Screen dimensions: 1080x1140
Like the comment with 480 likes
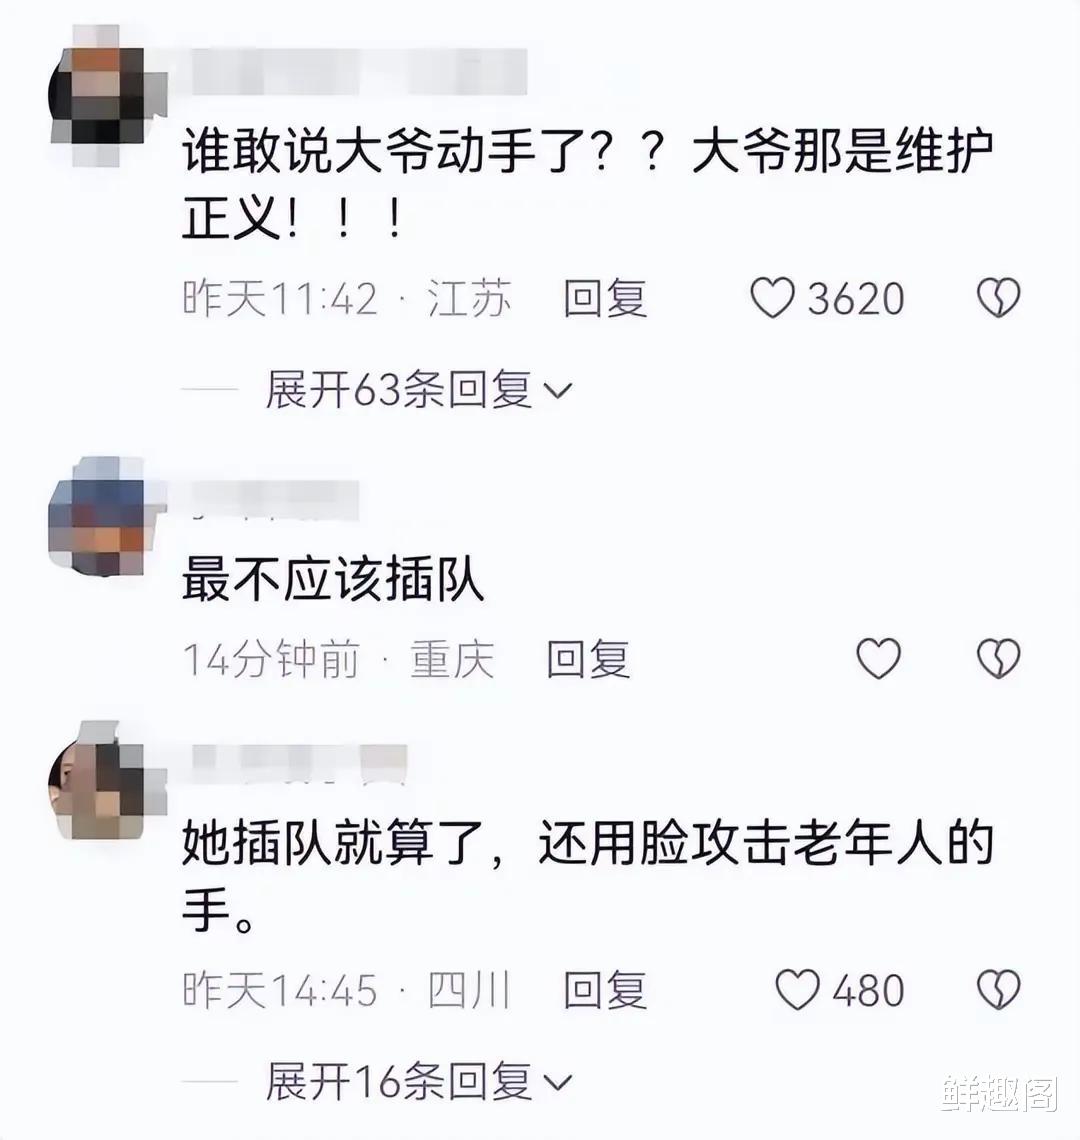click(x=798, y=990)
